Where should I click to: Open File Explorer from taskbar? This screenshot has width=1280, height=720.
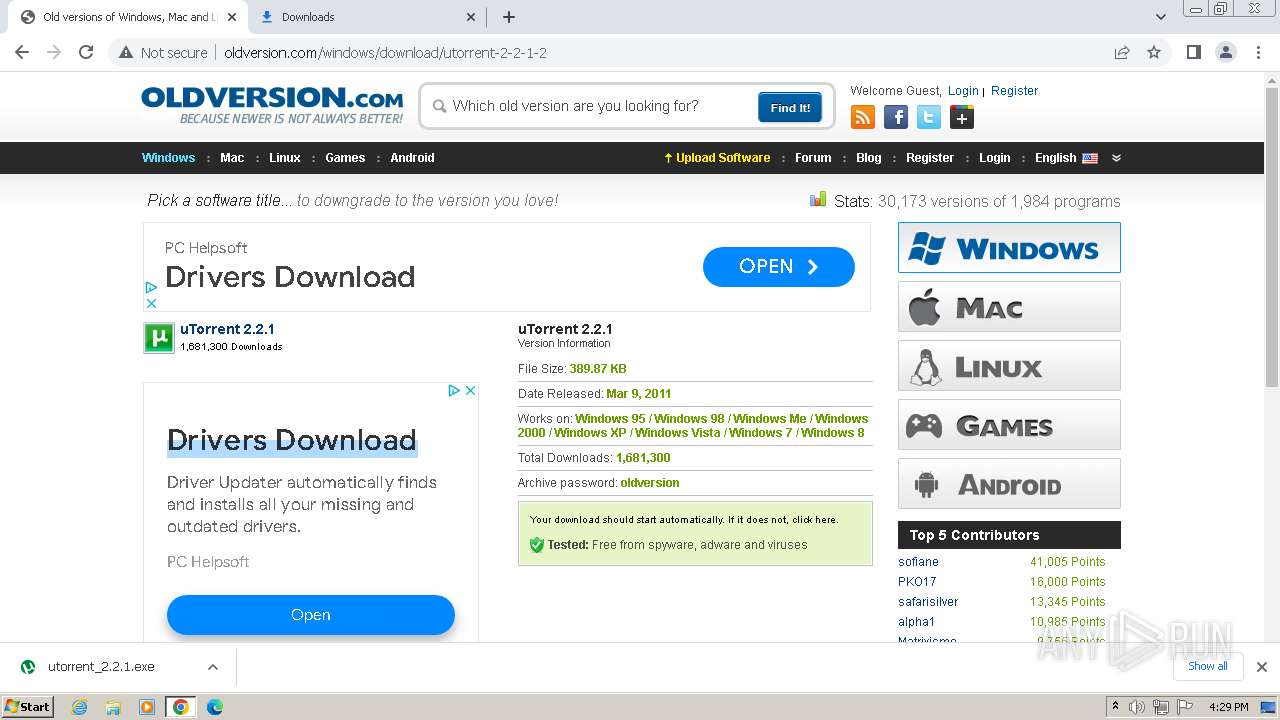click(113, 707)
